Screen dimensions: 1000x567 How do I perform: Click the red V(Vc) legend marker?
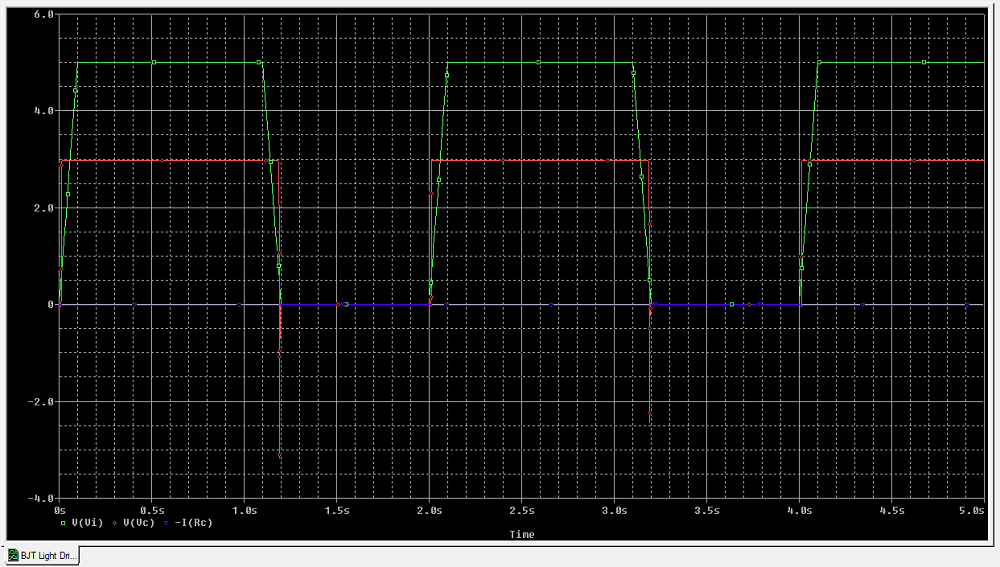click(x=115, y=523)
